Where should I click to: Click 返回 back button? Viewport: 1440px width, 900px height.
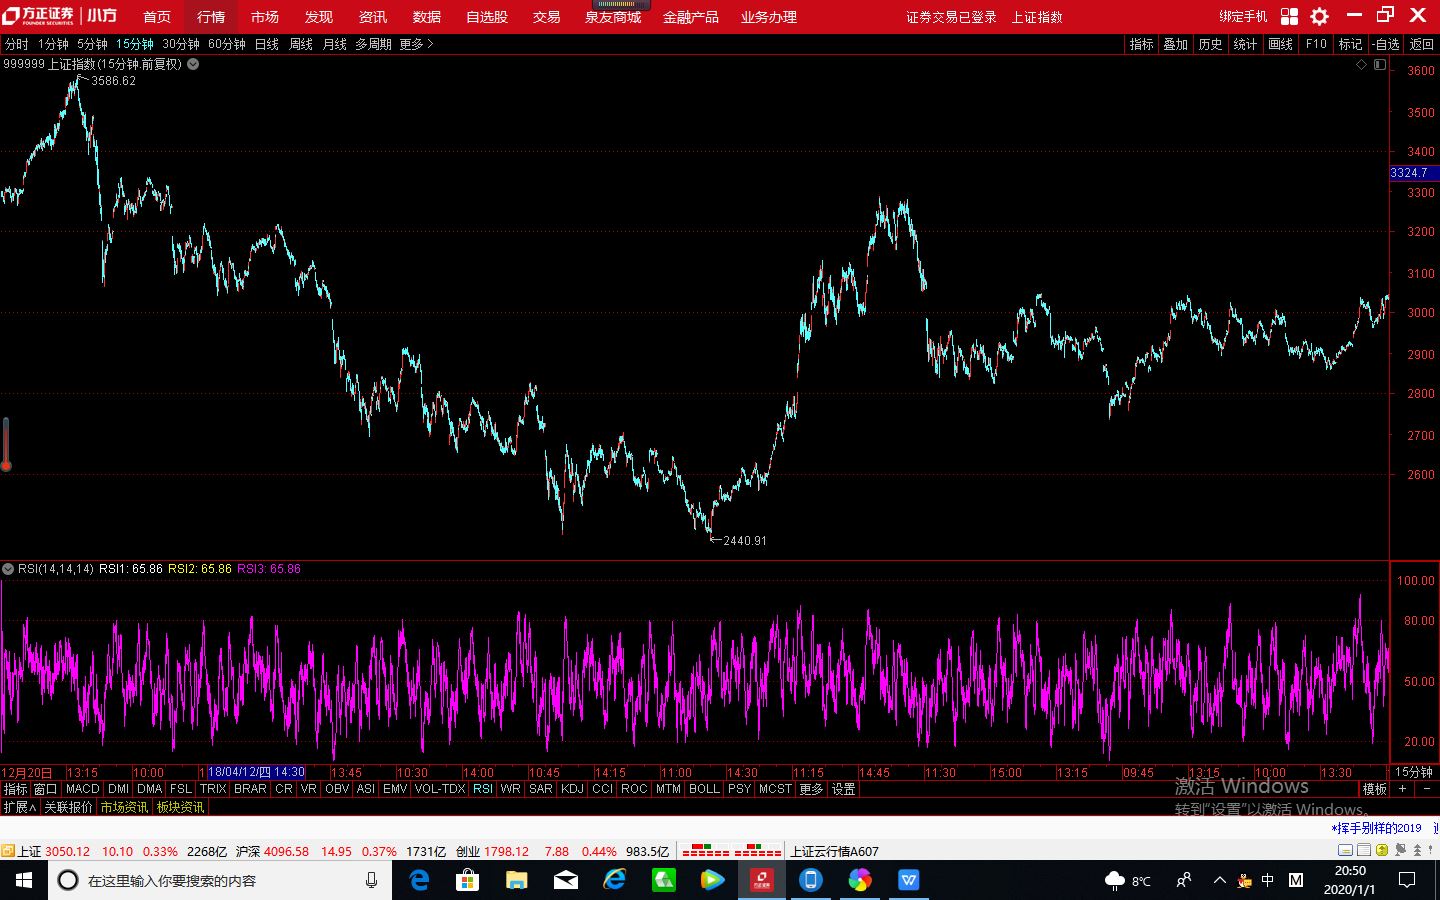(x=1421, y=44)
